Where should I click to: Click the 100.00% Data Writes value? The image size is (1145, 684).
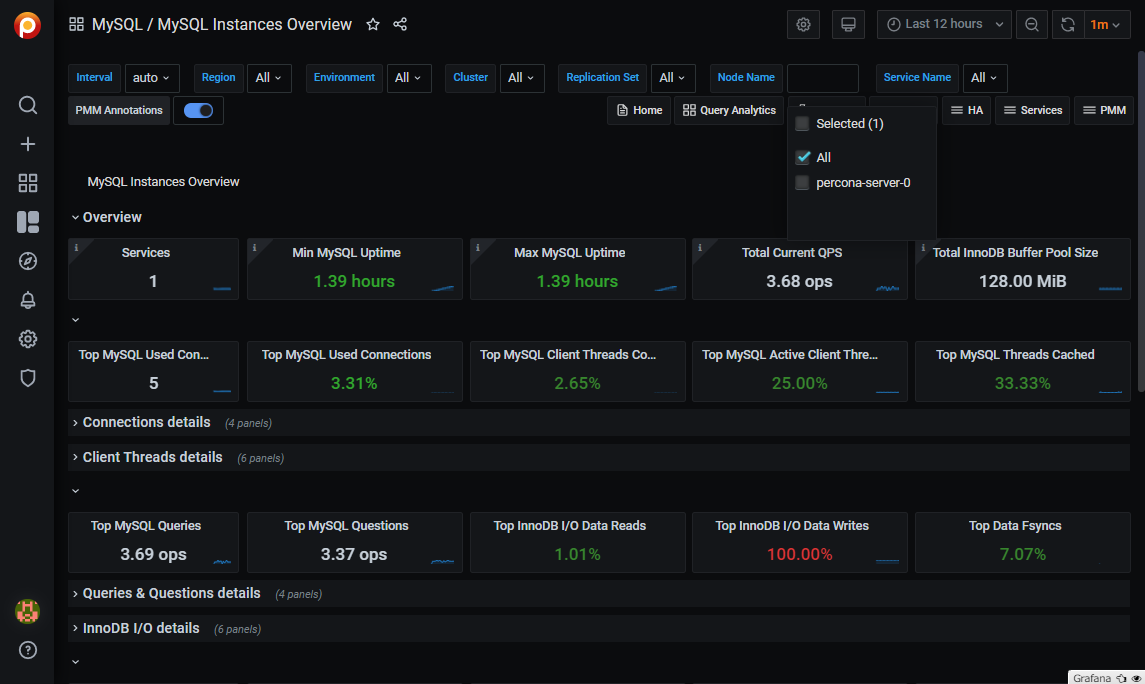click(x=800, y=554)
